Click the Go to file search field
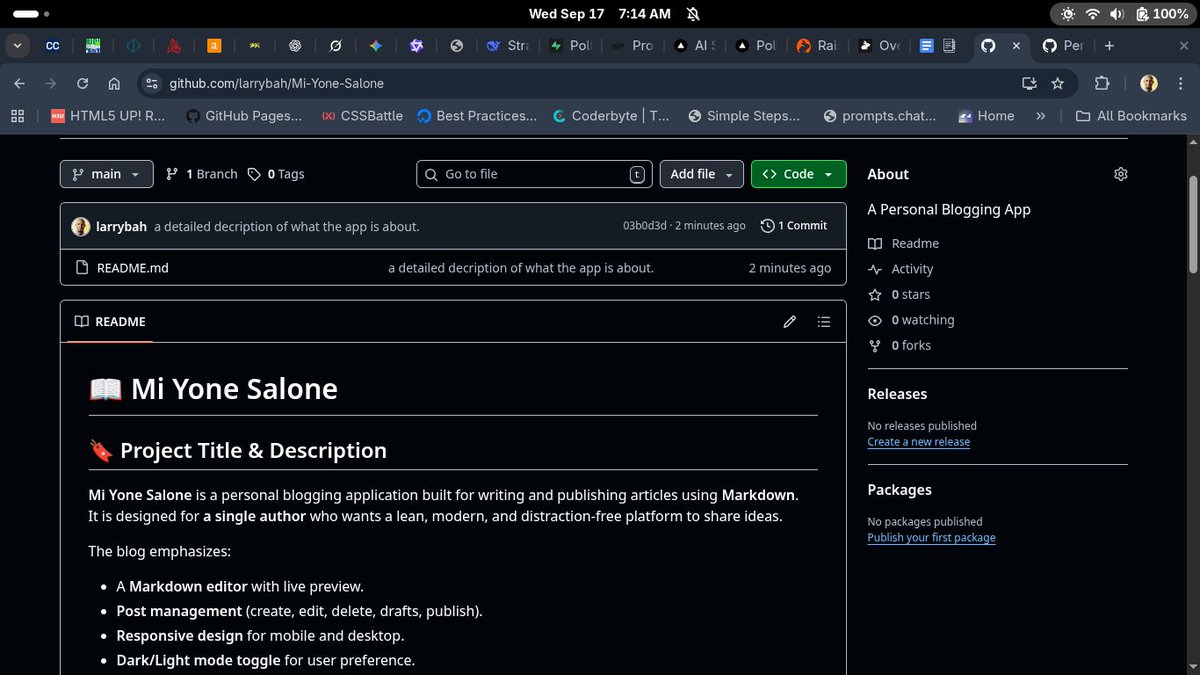Image resolution: width=1200 pixels, height=675 pixels. (x=533, y=174)
